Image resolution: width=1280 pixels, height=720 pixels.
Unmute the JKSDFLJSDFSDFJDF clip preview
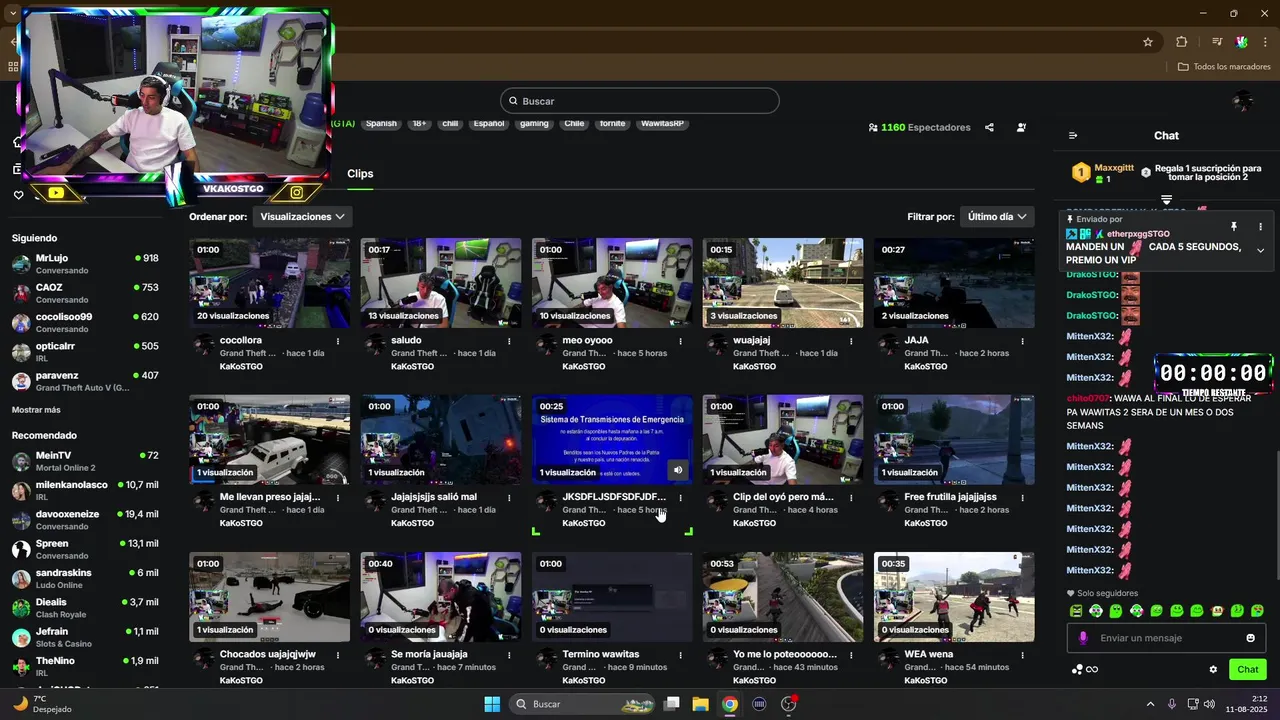pyautogui.click(x=678, y=470)
